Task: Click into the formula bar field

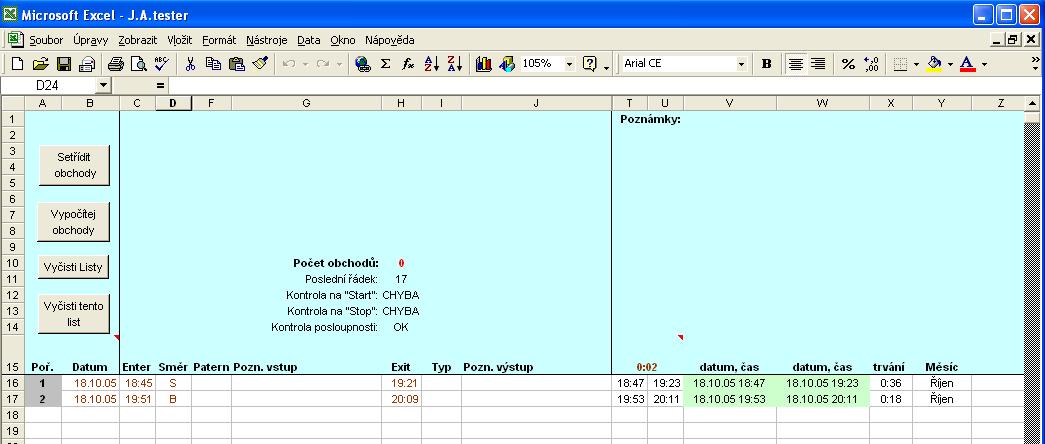Action: tap(605, 85)
